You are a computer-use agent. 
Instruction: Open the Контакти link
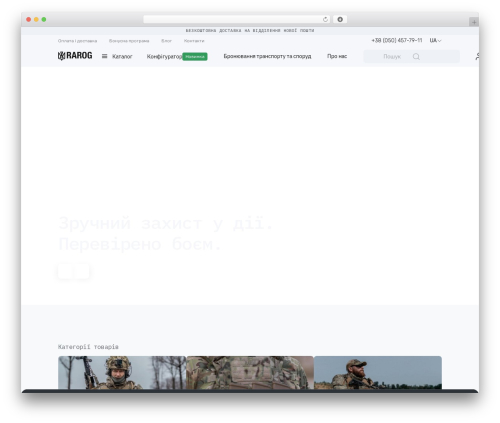pyautogui.click(x=194, y=41)
